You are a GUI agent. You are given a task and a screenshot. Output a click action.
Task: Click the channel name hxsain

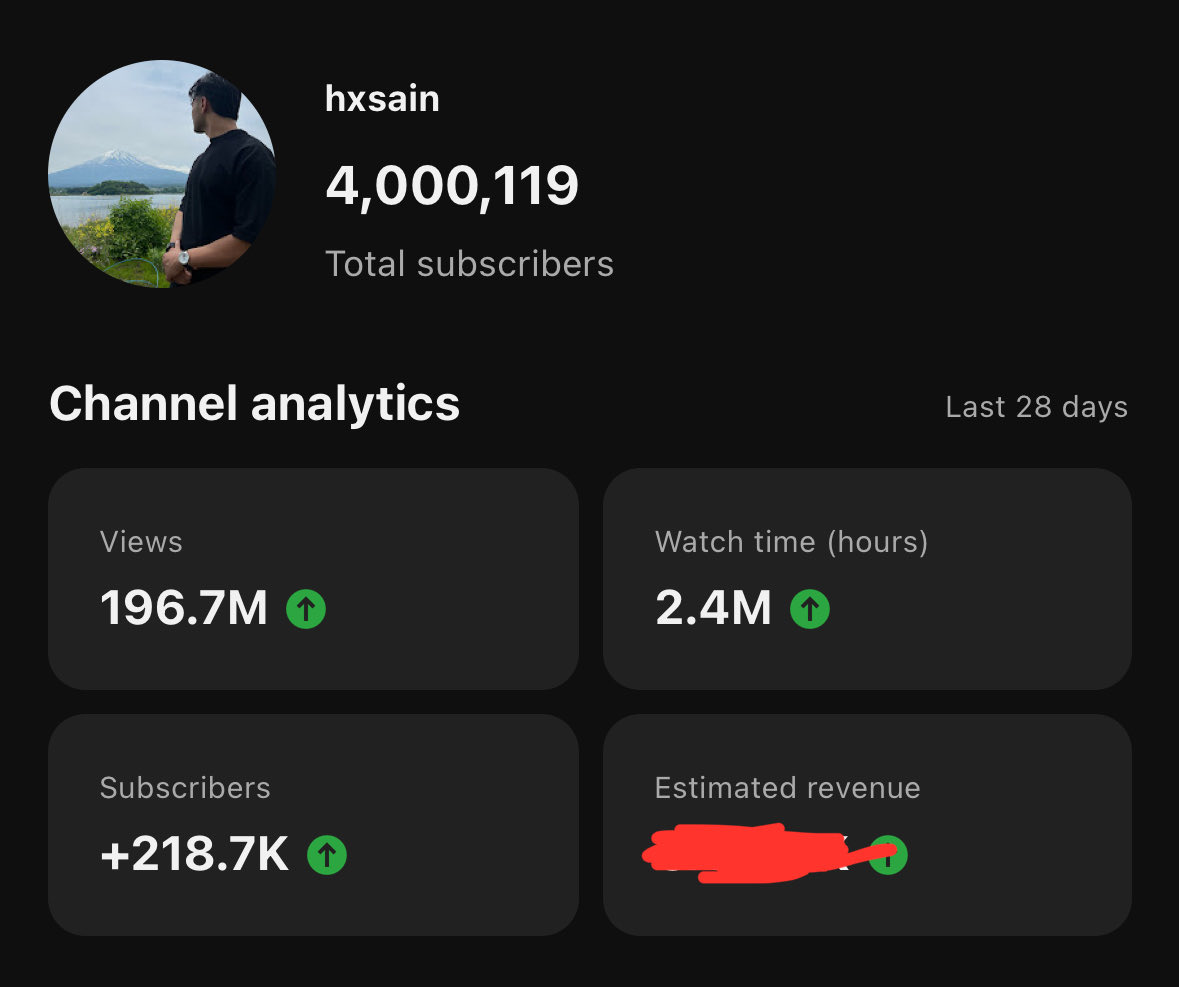coord(382,98)
